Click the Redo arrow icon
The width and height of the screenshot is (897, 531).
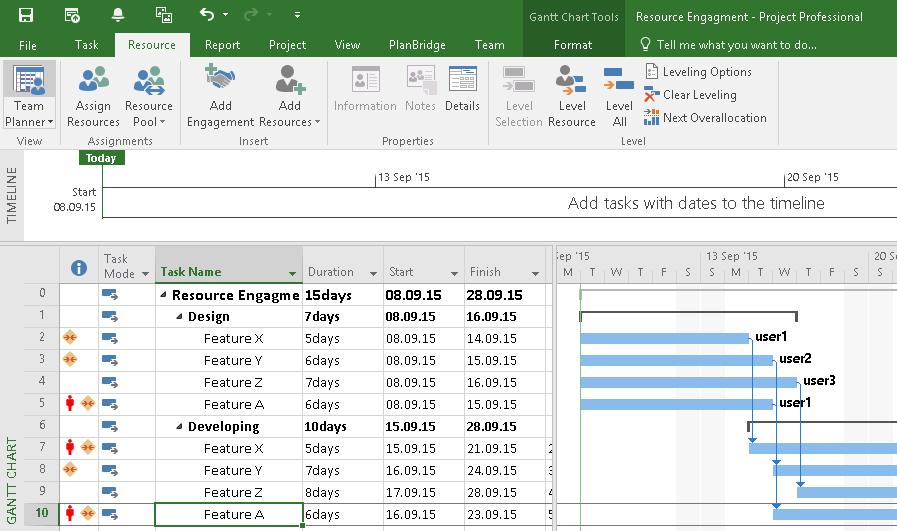pyautogui.click(x=251, y=14)
